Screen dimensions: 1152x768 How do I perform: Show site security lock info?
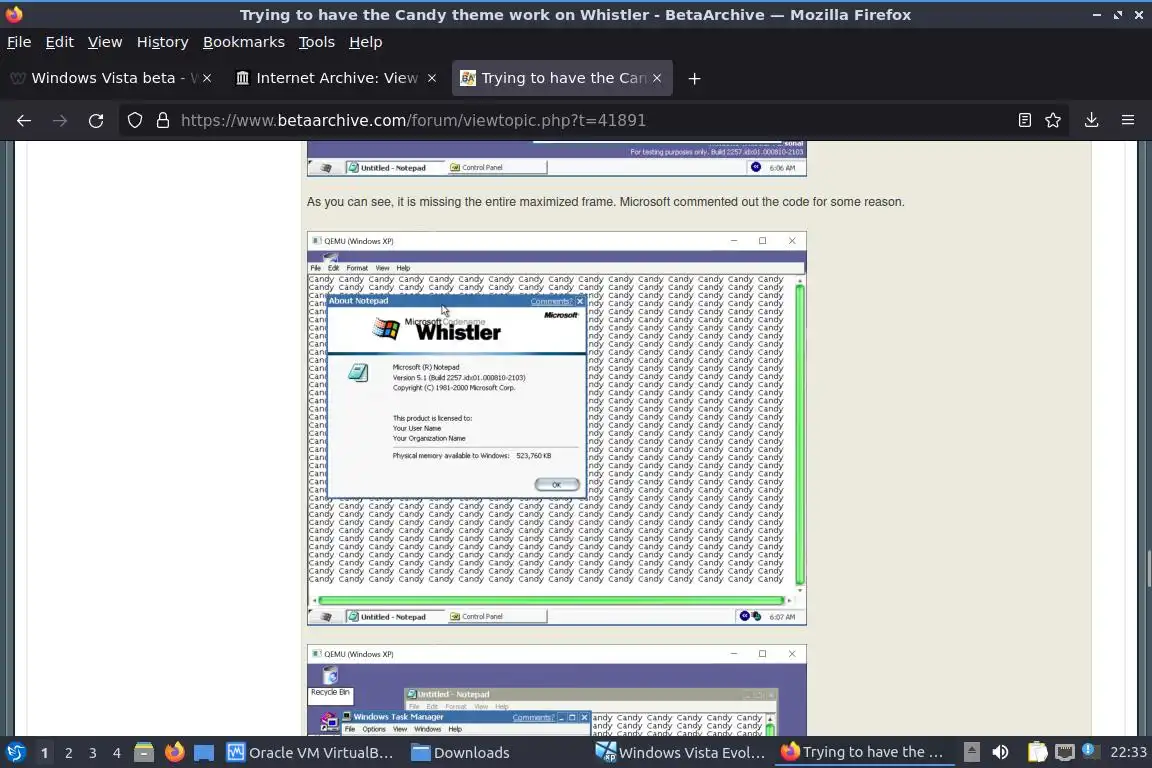(x=162, y=121)
